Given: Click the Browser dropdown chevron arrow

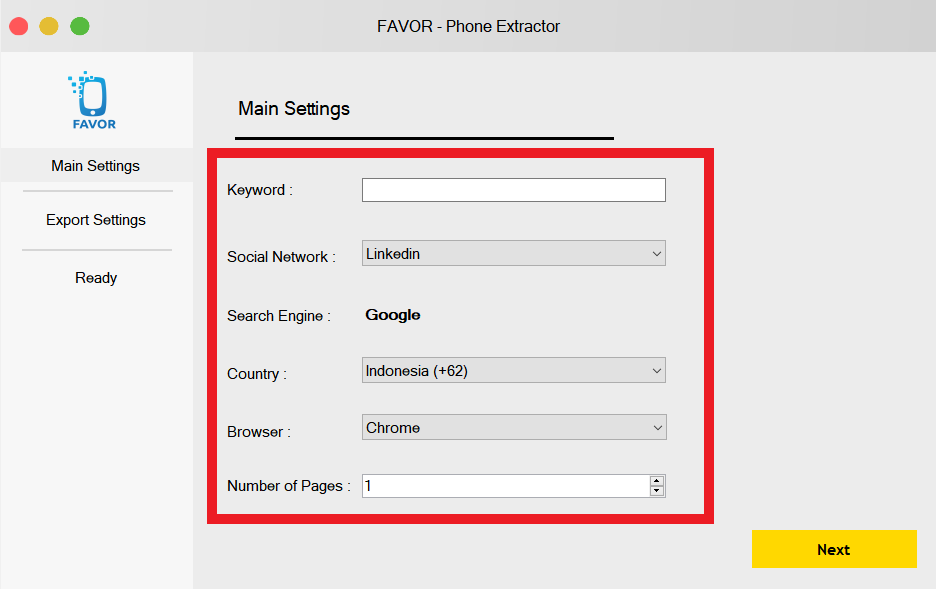Looking at the screenshot, I should pyautogui.click(x=657, y=428).
